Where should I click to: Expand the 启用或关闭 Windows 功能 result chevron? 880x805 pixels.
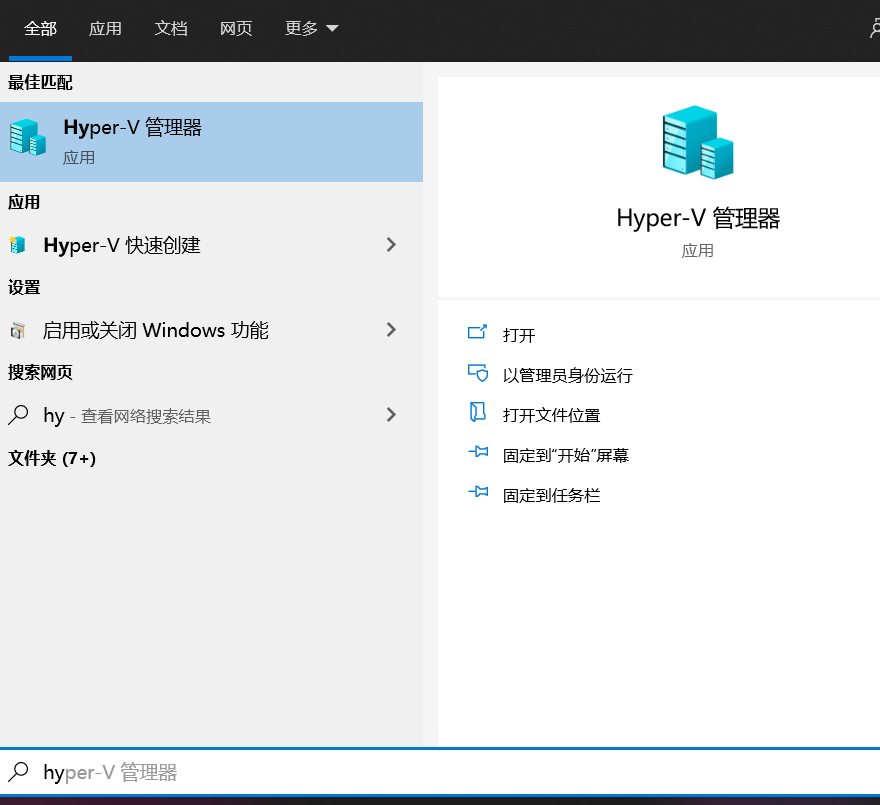pyautogui.click(x=390, y=328)
